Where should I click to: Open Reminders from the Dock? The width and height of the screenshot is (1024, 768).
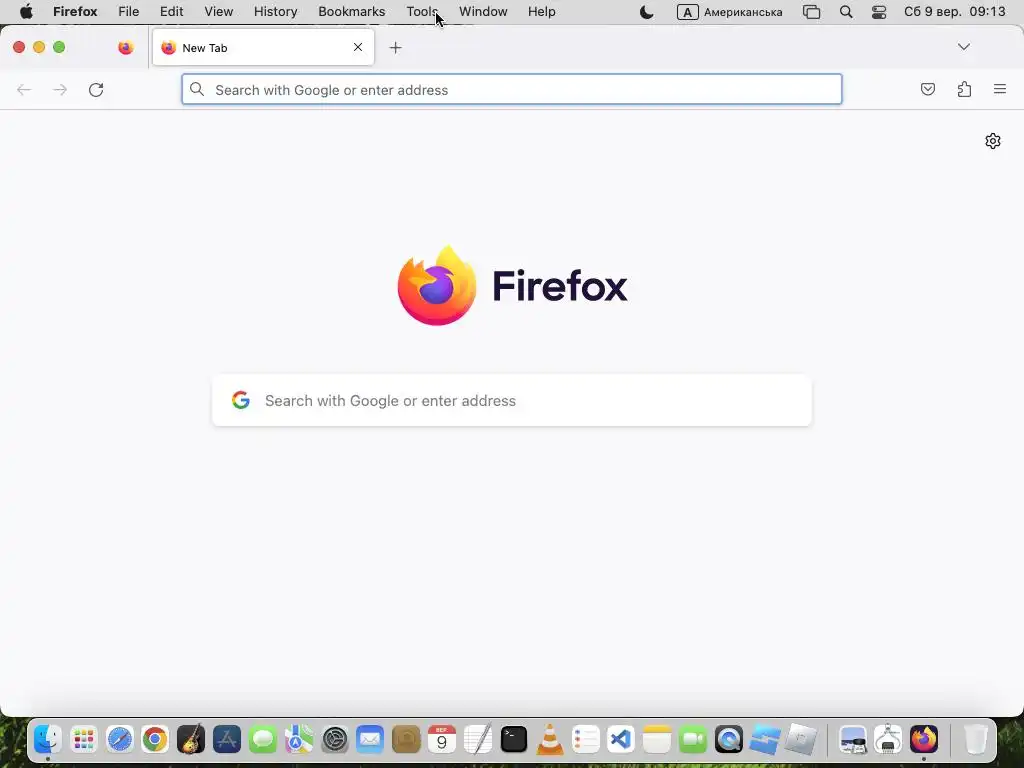(x=585, y=739)
